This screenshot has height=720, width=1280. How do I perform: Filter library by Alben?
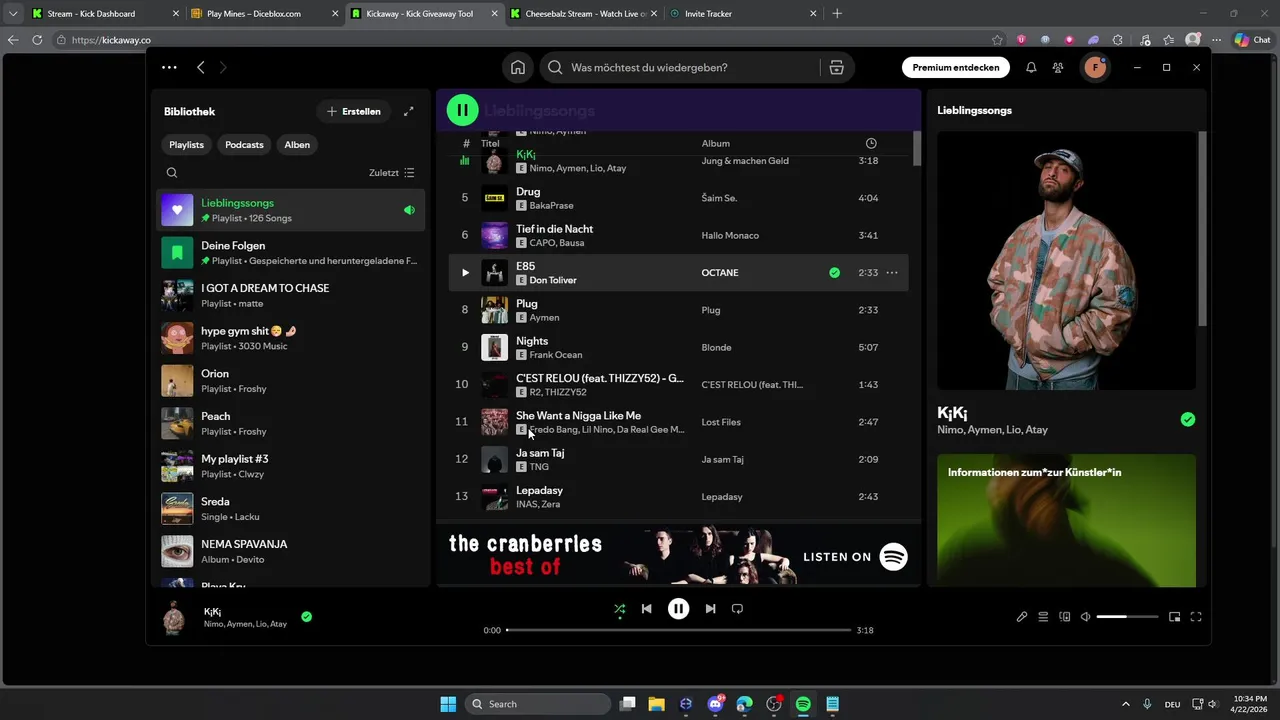(x=297, y=144)
